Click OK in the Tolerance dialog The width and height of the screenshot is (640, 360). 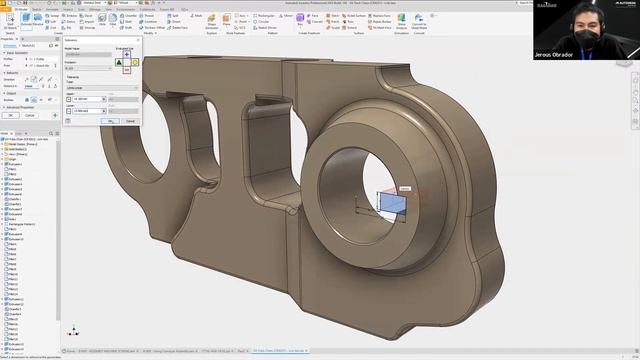110,121
